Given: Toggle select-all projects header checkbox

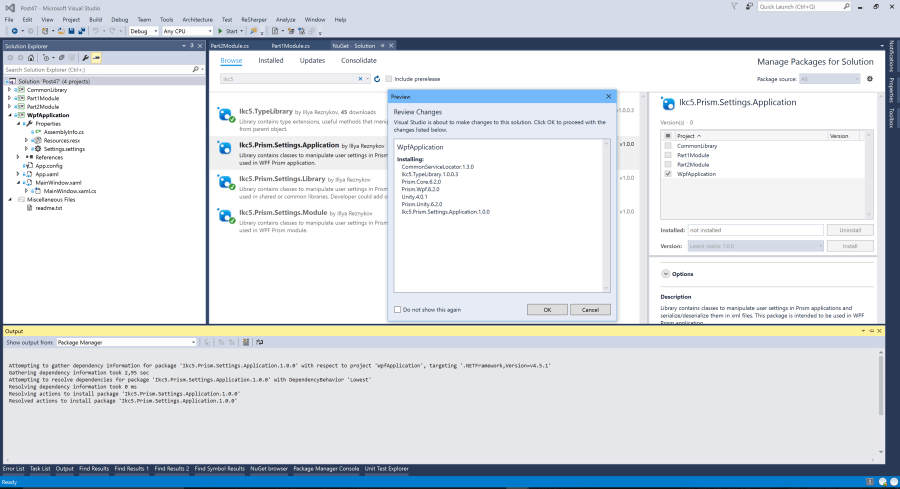Looking at the screenshot, I should (668, 136).
